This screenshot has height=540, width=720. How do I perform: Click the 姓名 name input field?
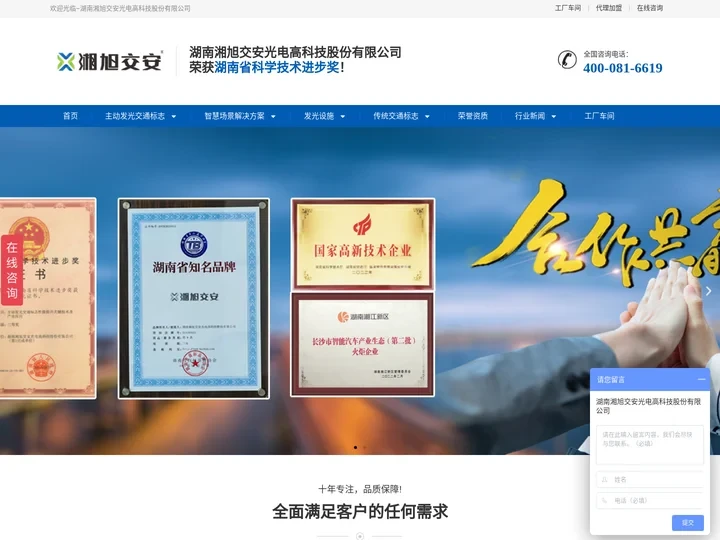coord(650,479)
